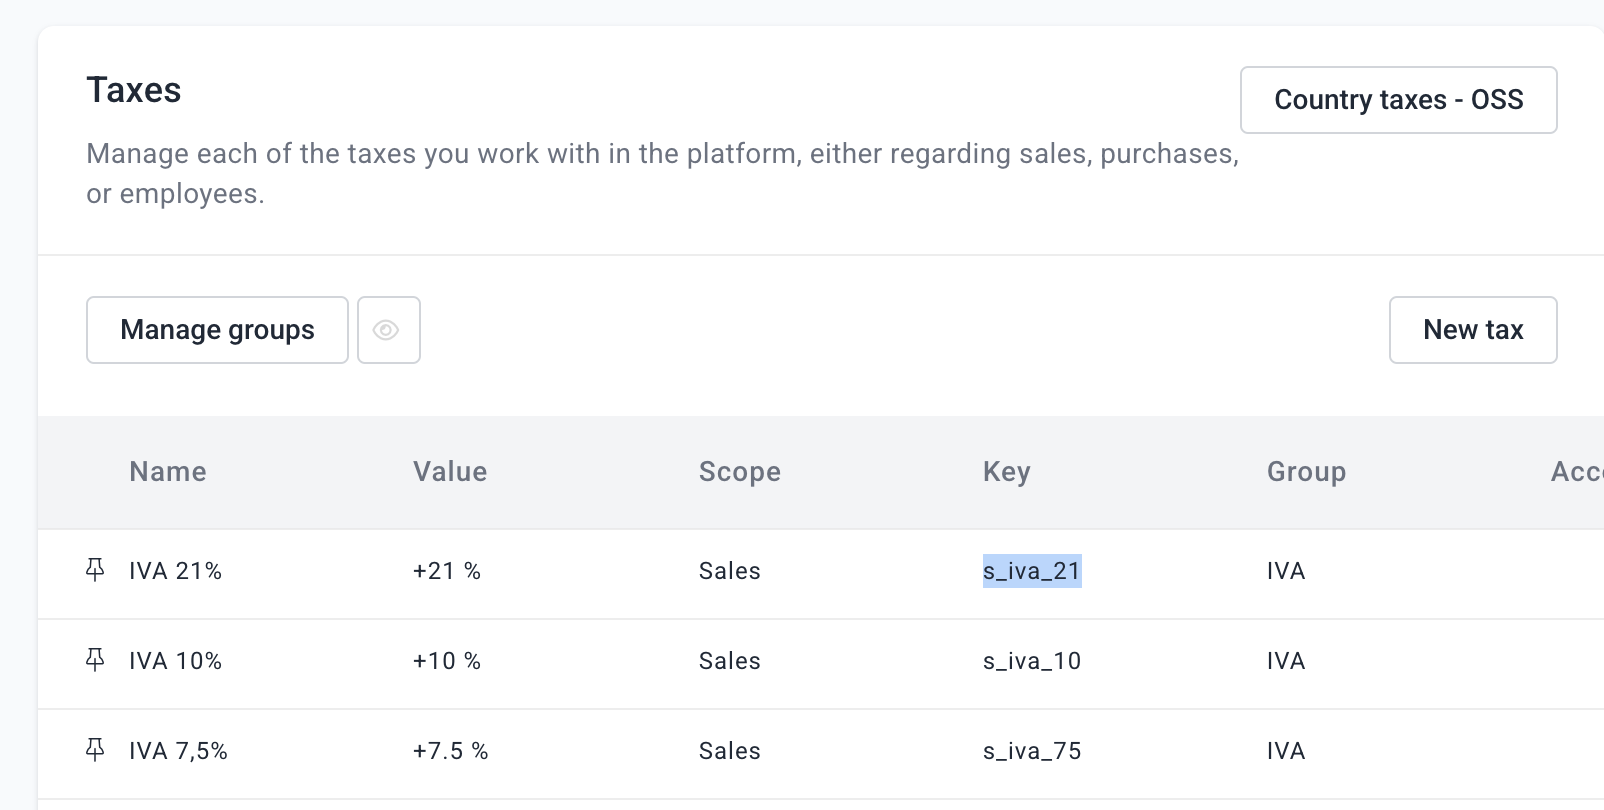This screenshot has height=810, width=1604.
Task: Click the s_iva_10 key cell
Action: click(1032, 661)
